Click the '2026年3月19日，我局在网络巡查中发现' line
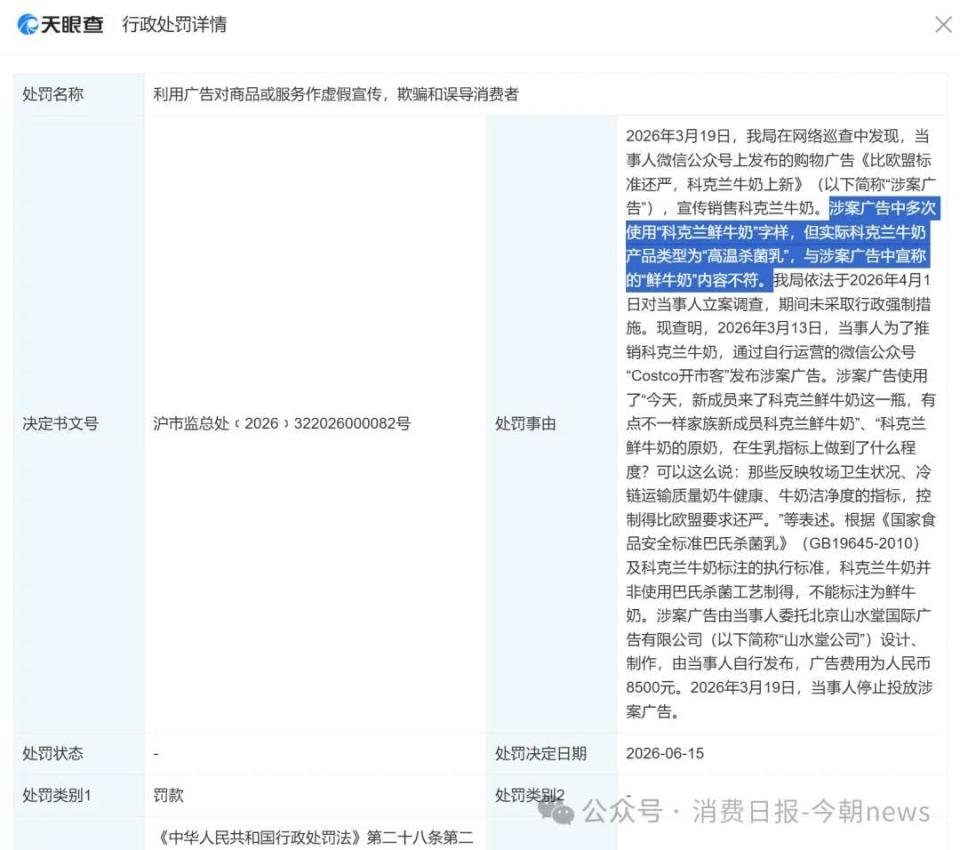The height and width of the screenshot is (850, 960). (x=778, y=136)
